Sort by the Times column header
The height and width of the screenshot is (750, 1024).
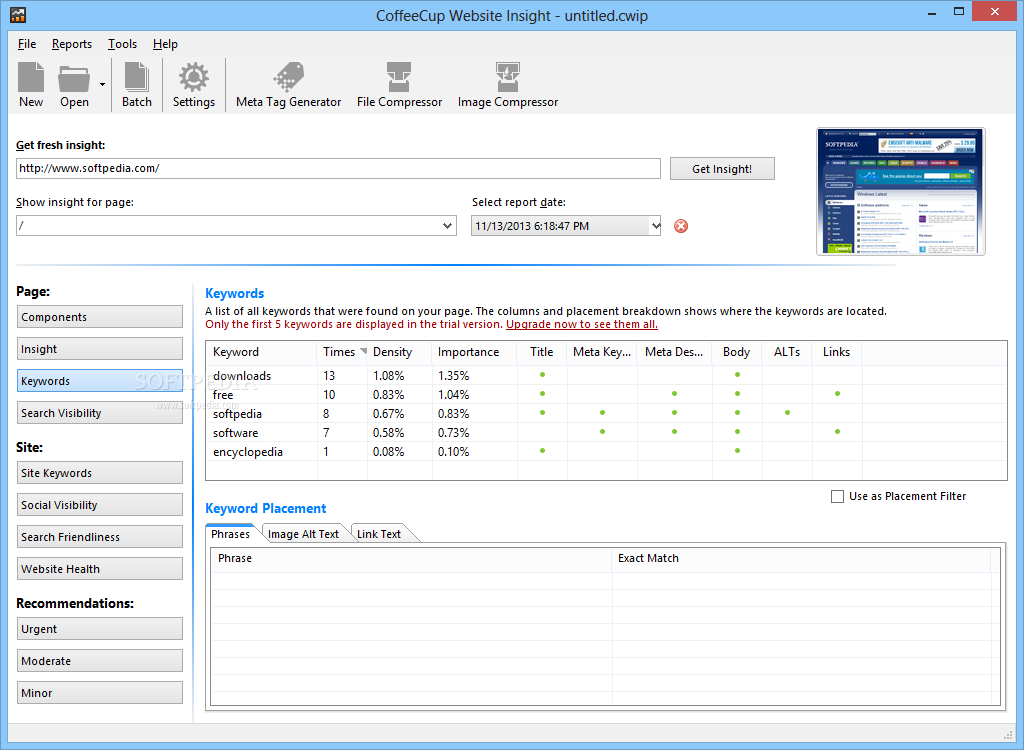pyautogui.click(x=342, y=352)
